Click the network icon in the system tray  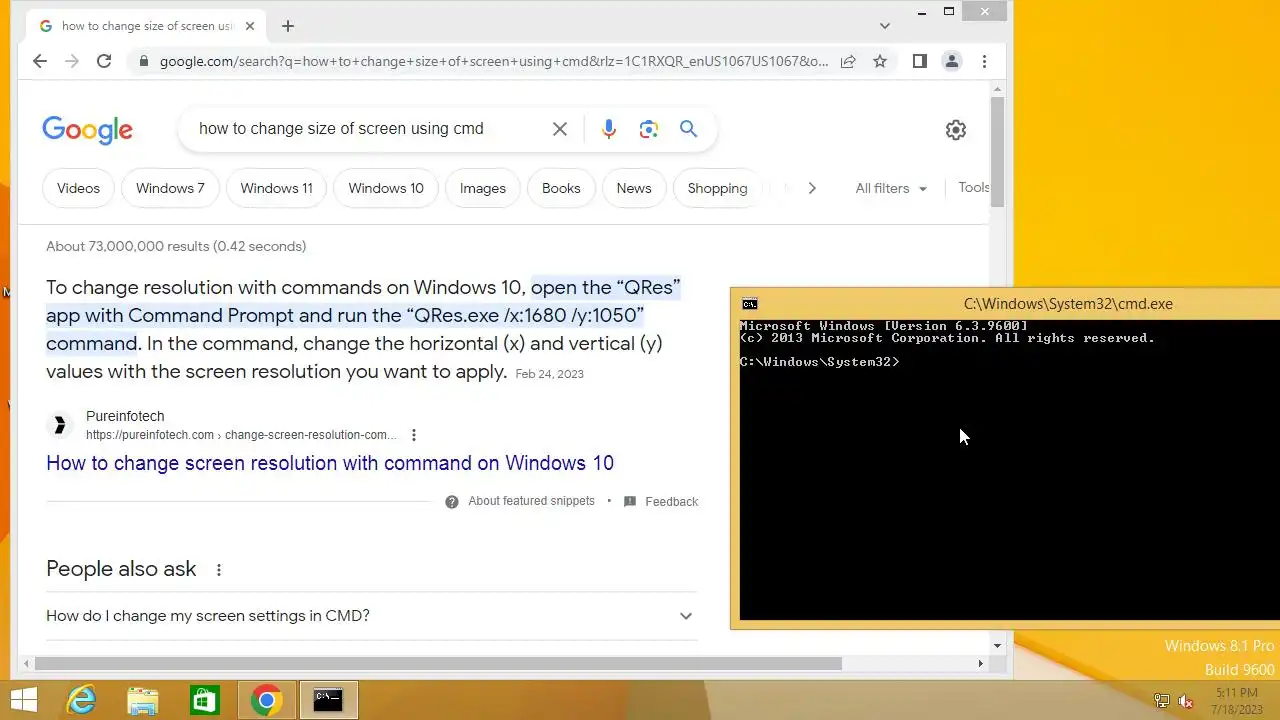[x=1162, y=701]
